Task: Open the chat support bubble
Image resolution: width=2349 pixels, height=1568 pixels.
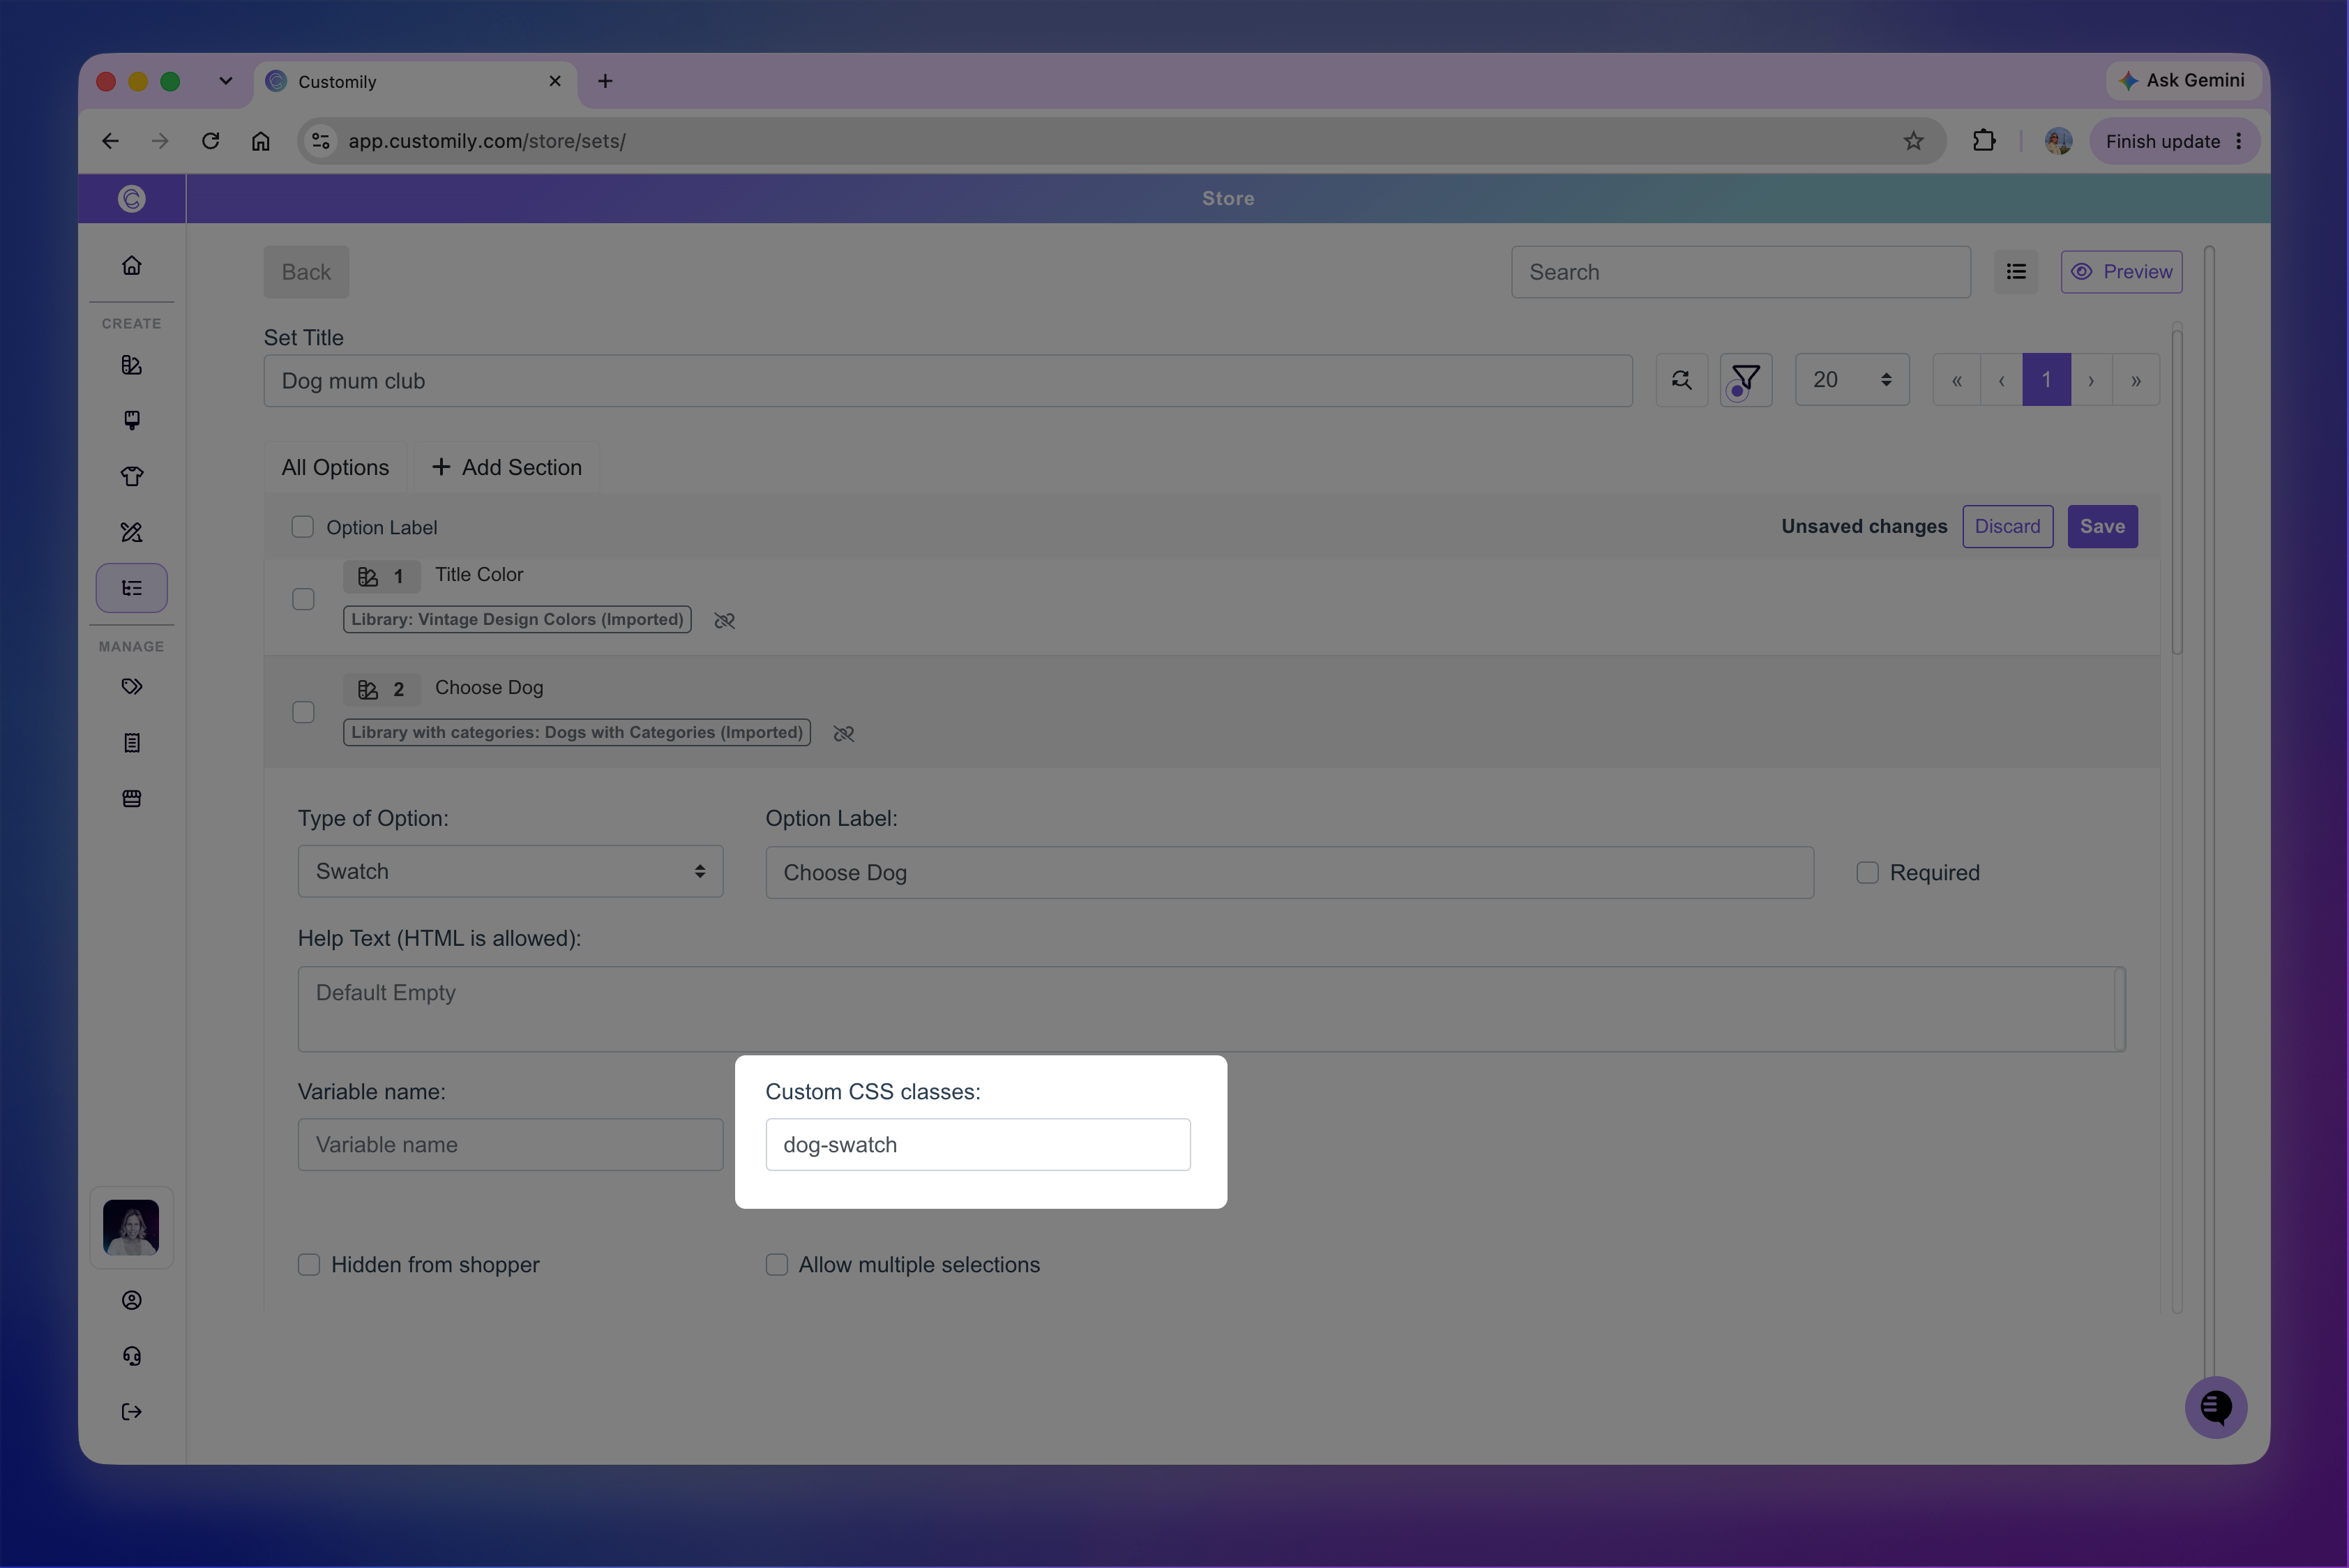Action: click(2215, 1408)
